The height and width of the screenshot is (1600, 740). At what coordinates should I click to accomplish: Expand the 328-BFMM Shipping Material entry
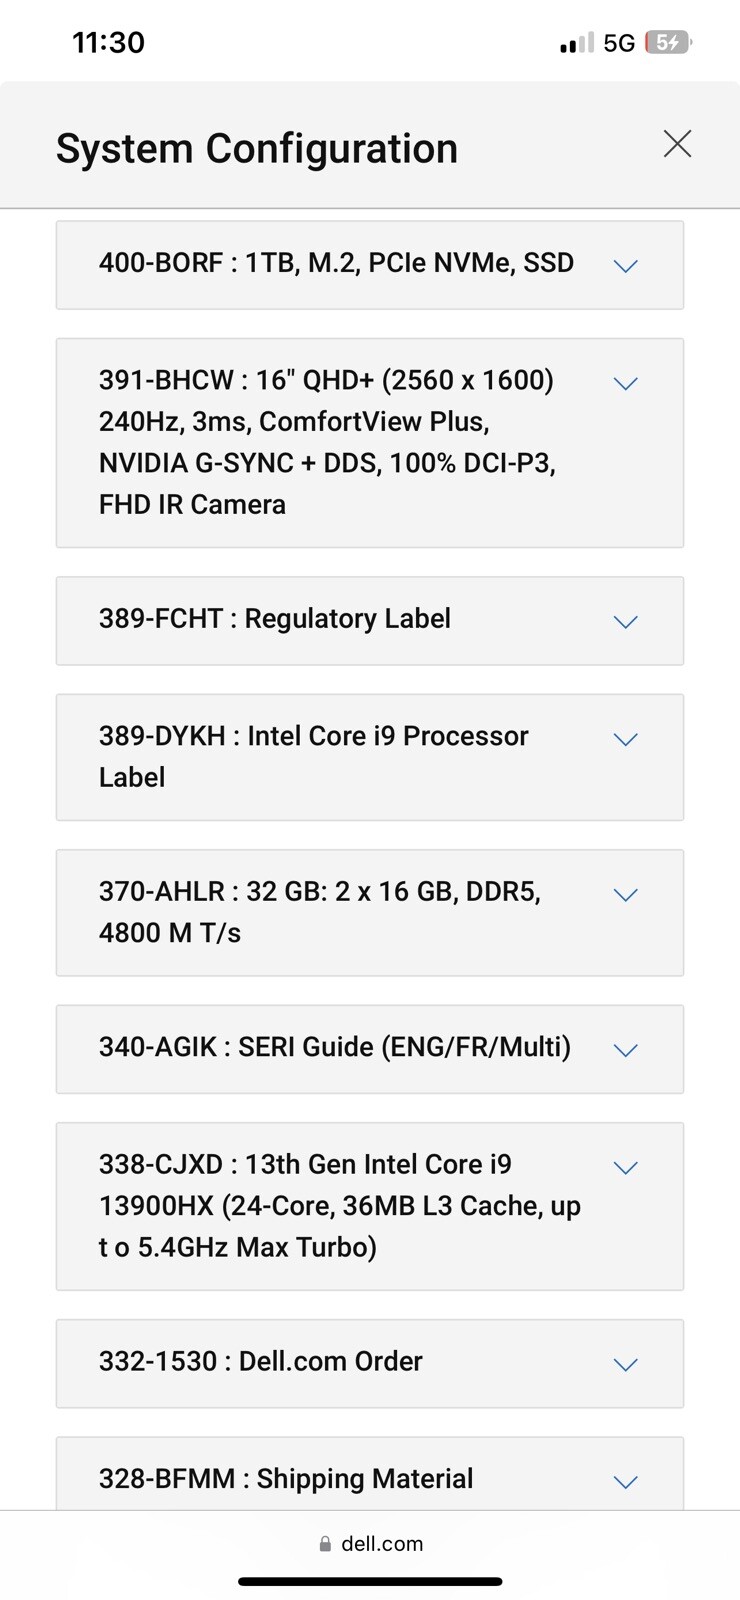tap(625, 1481)
